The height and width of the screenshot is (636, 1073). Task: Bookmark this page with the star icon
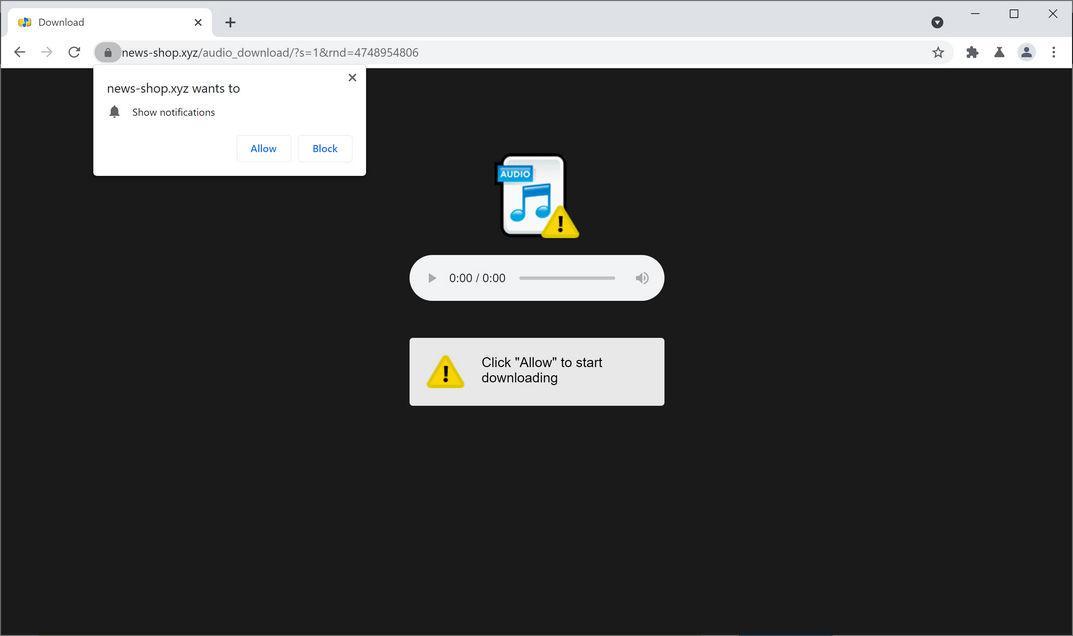[x=937, y=52]
